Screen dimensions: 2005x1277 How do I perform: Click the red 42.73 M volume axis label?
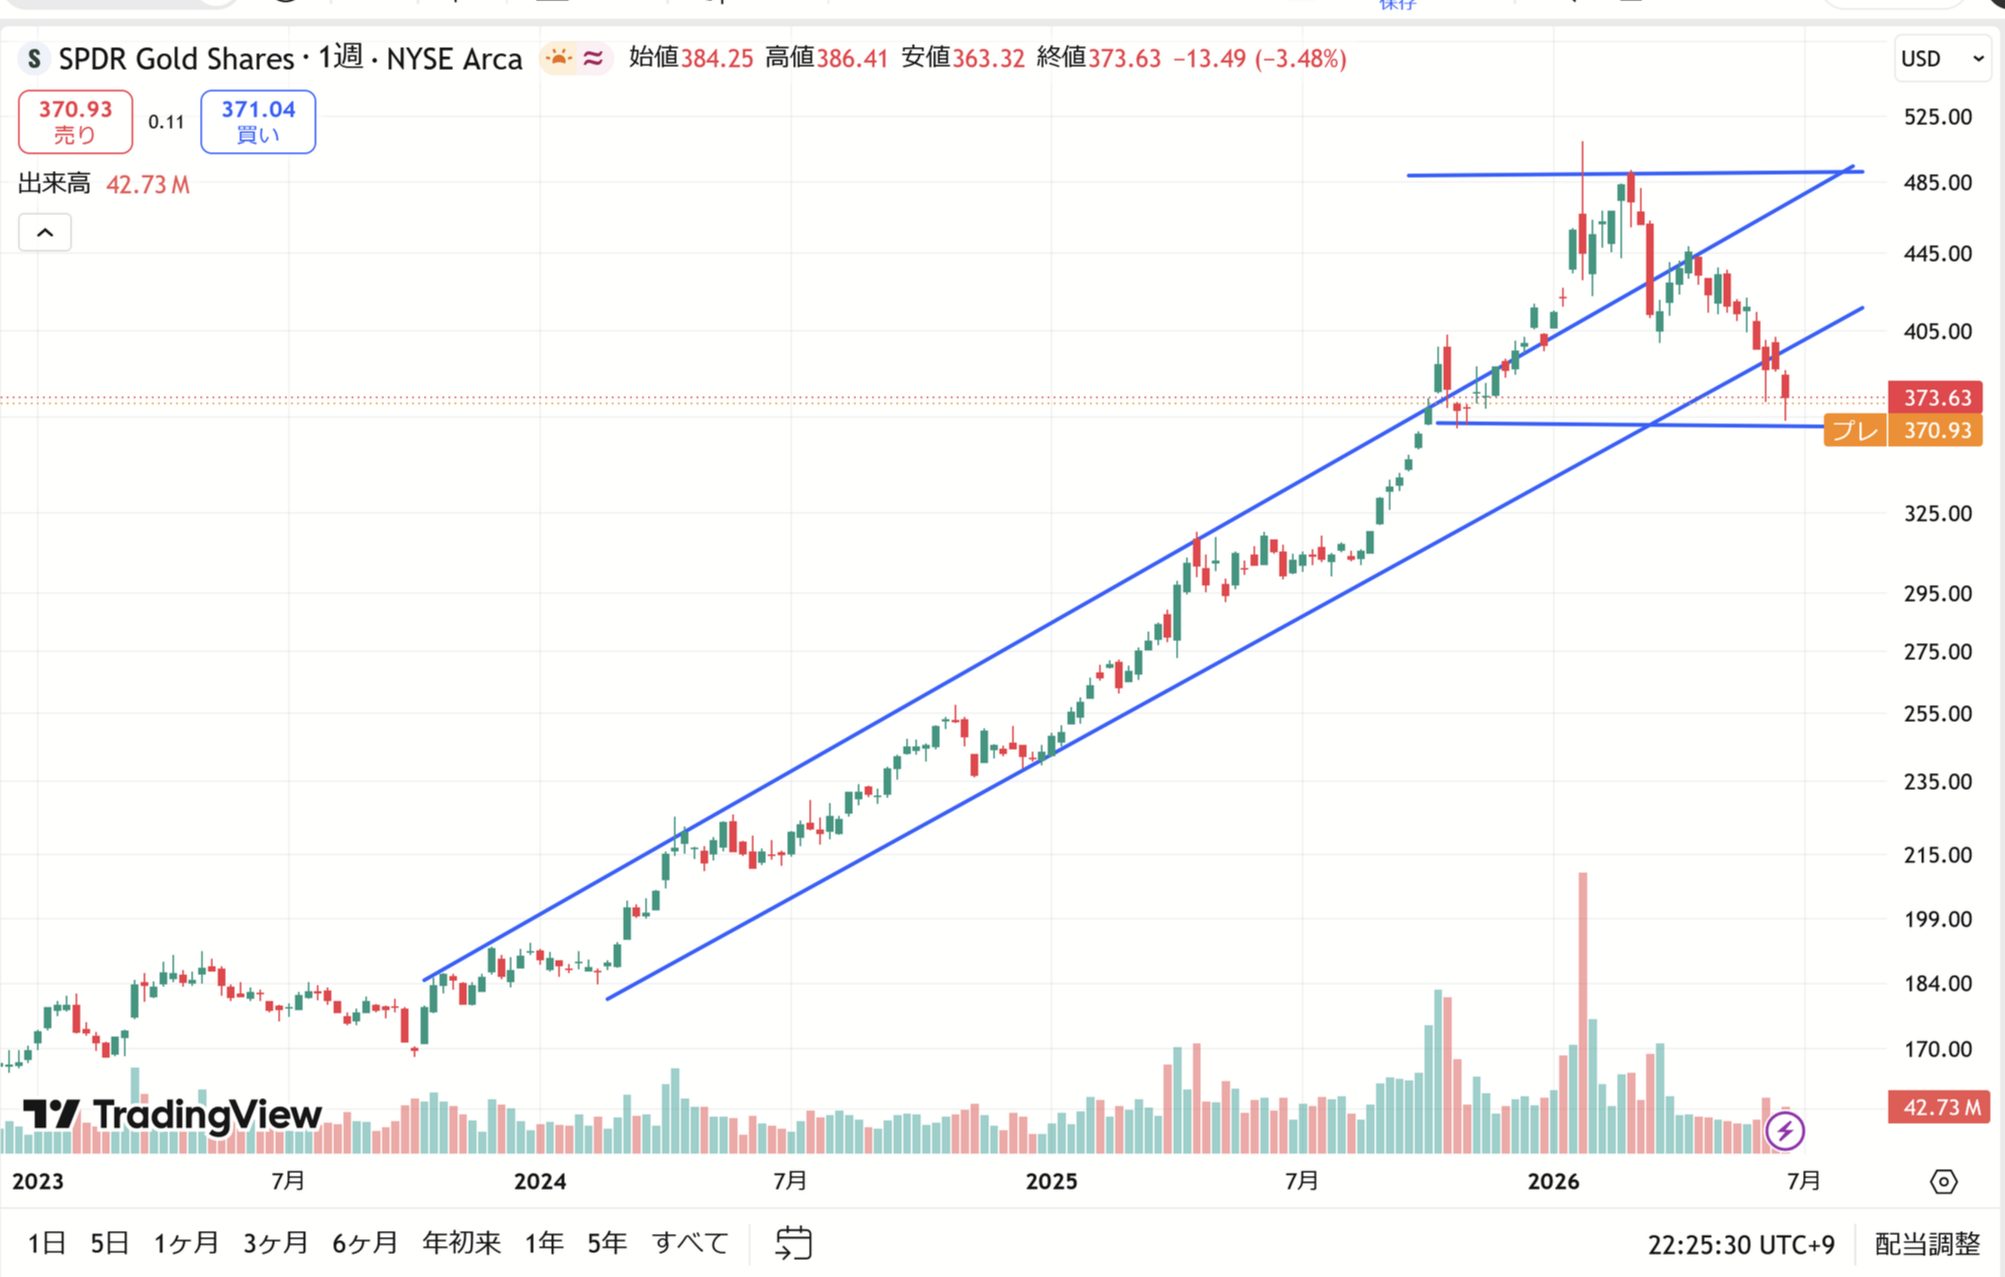tap(1938, 1107)
